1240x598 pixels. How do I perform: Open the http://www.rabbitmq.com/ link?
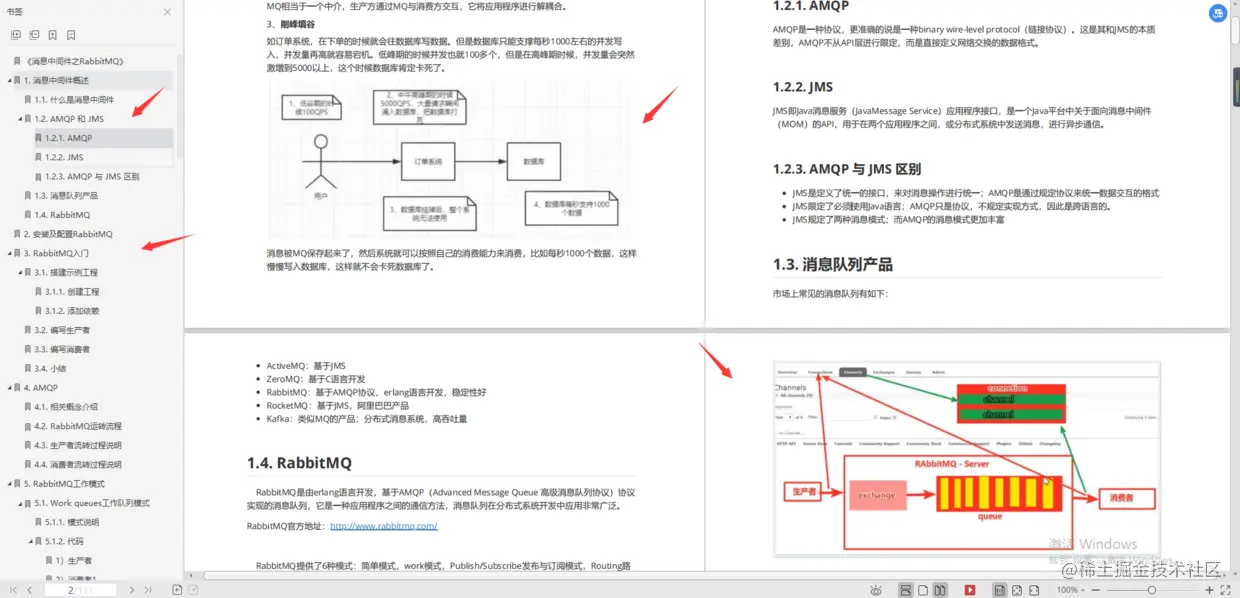383,526
